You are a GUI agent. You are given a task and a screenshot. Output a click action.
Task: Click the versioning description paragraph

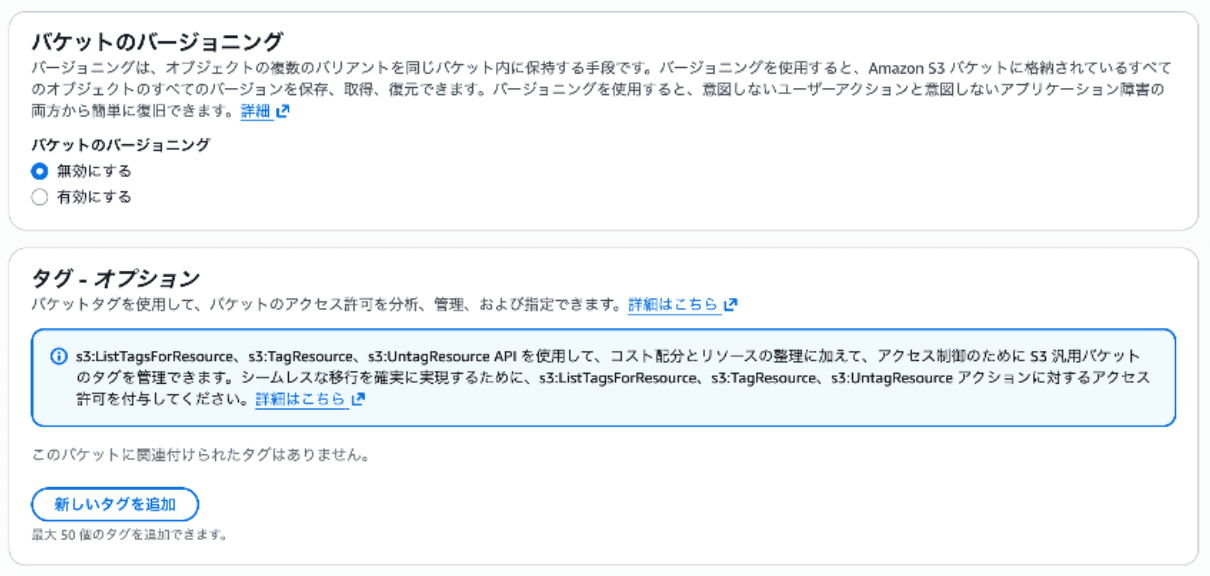(600, 90)
